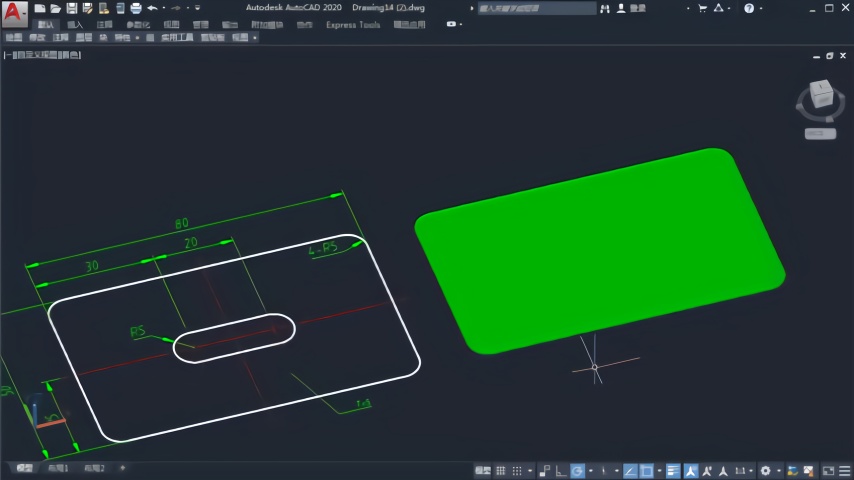
Task: Open the Autodesk App Store cart icon
Action: [x=703, y=8]
